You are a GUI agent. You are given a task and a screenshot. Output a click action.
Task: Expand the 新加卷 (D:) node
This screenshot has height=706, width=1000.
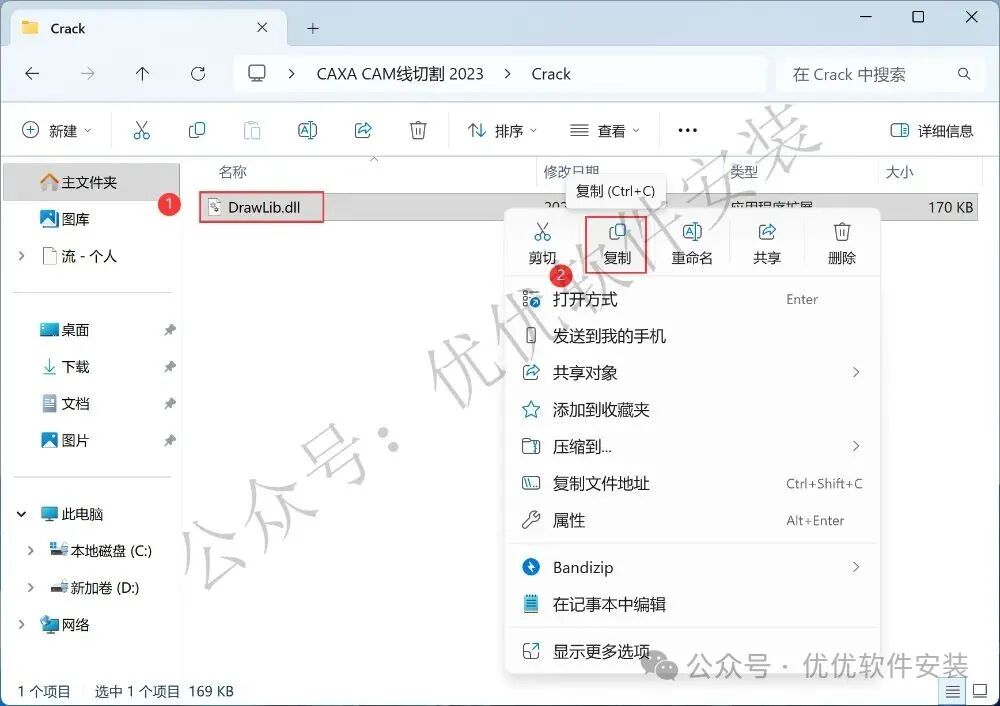point(31,588)
